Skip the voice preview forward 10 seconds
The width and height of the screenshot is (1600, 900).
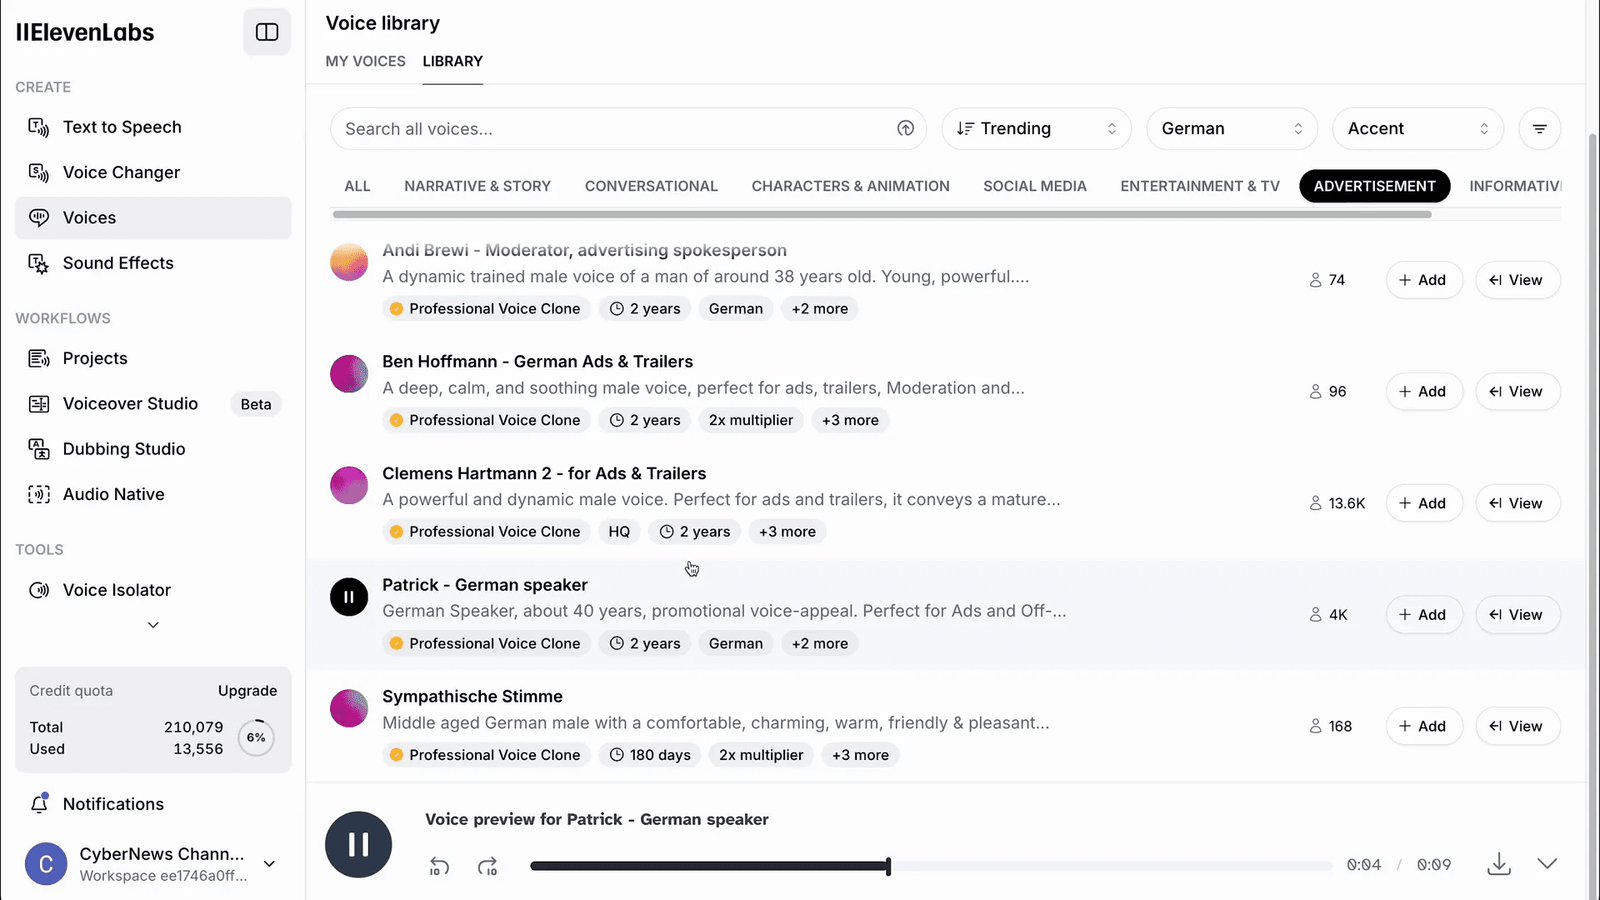click(487, 866)
